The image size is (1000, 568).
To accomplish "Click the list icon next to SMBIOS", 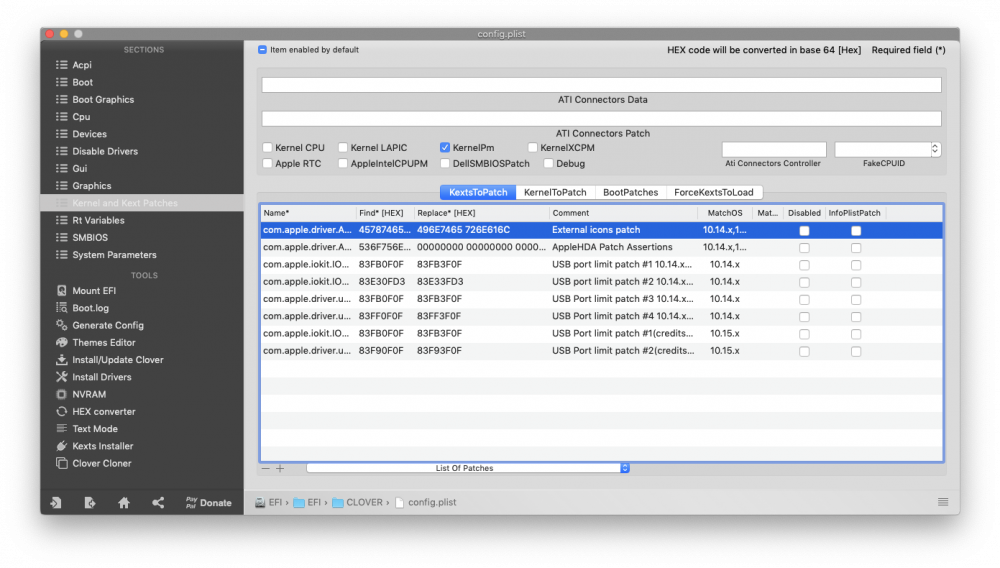I will tap(62, 237).
